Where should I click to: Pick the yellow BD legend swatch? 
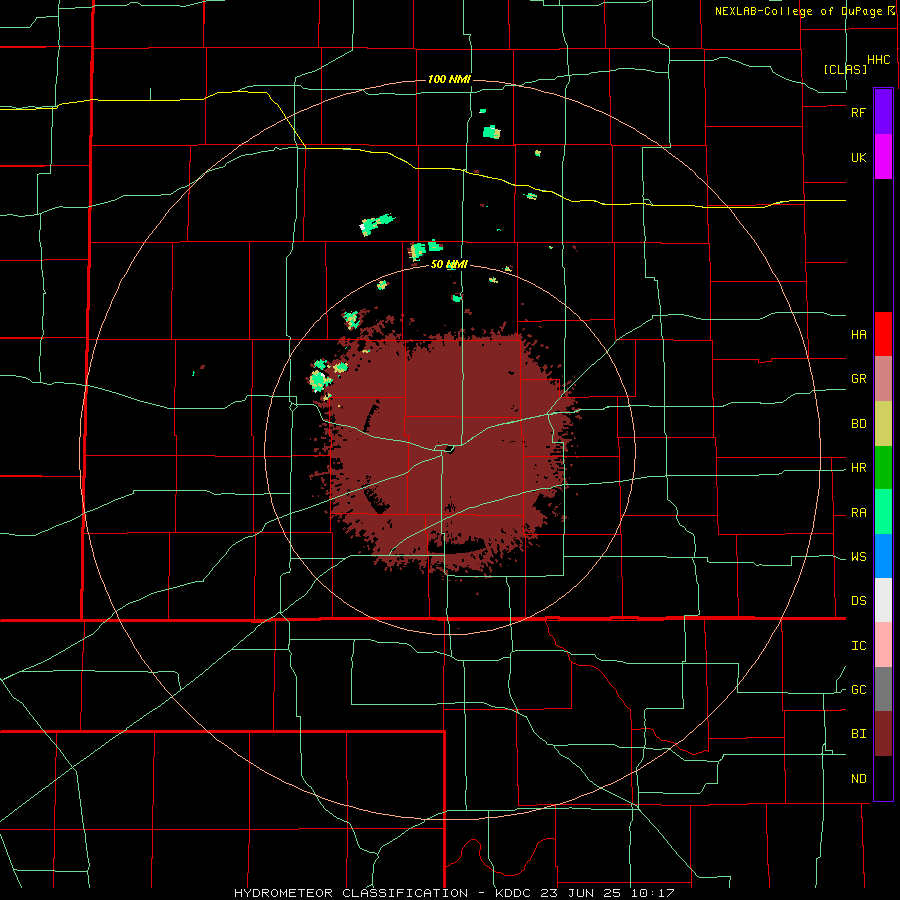[x=883, y=424]
